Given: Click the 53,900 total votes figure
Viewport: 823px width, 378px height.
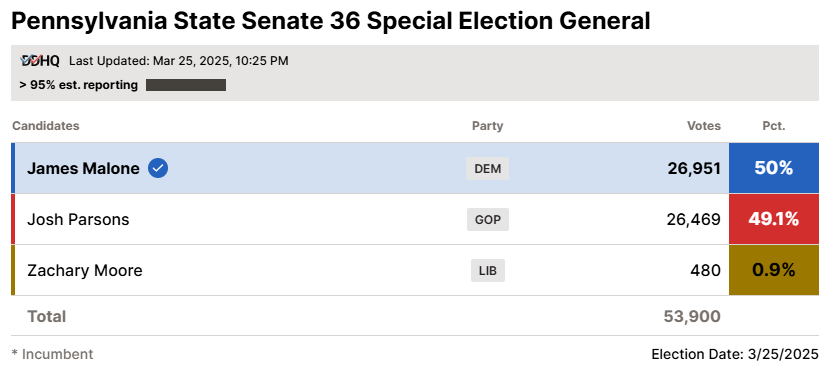Looking at the screenshot, I should tap(692, 317).
